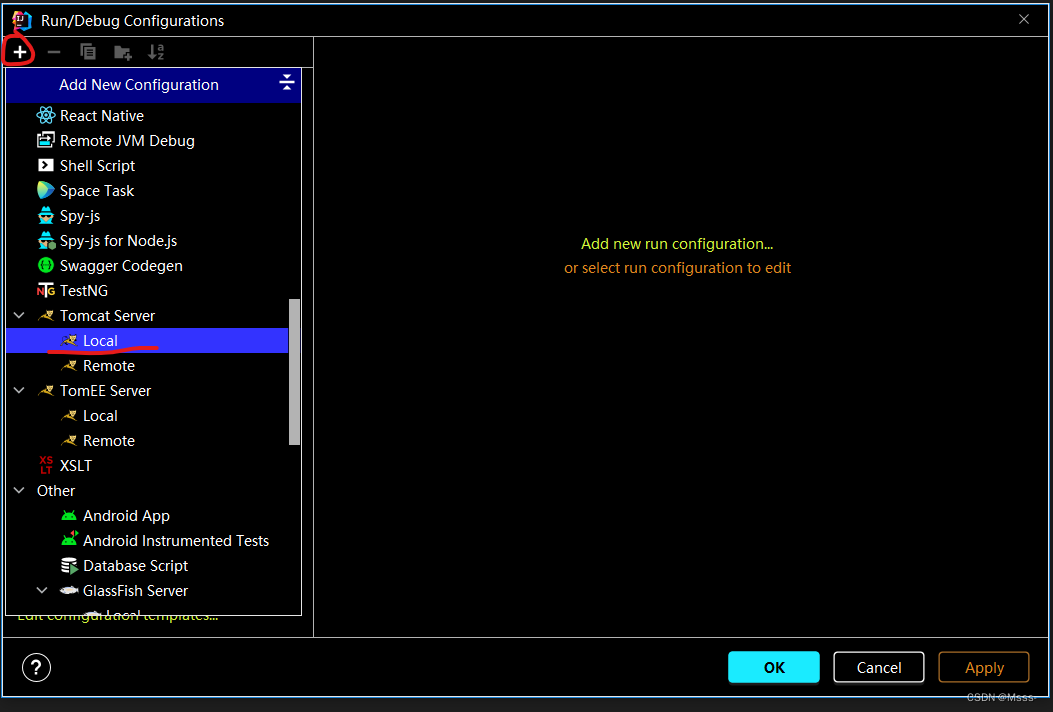Click the Database Script icon

pyautogui.click(x=68, y=566)
